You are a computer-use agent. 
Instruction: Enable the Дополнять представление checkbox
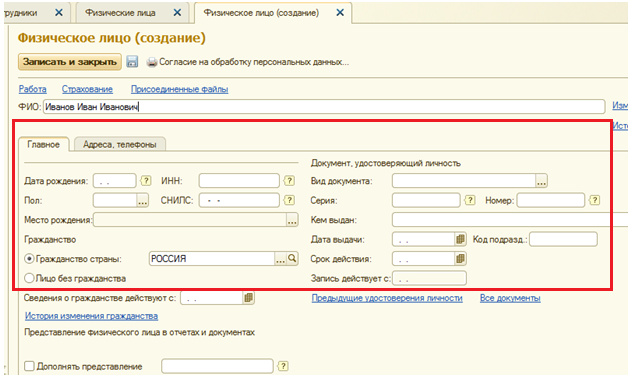tap(29, 366)
